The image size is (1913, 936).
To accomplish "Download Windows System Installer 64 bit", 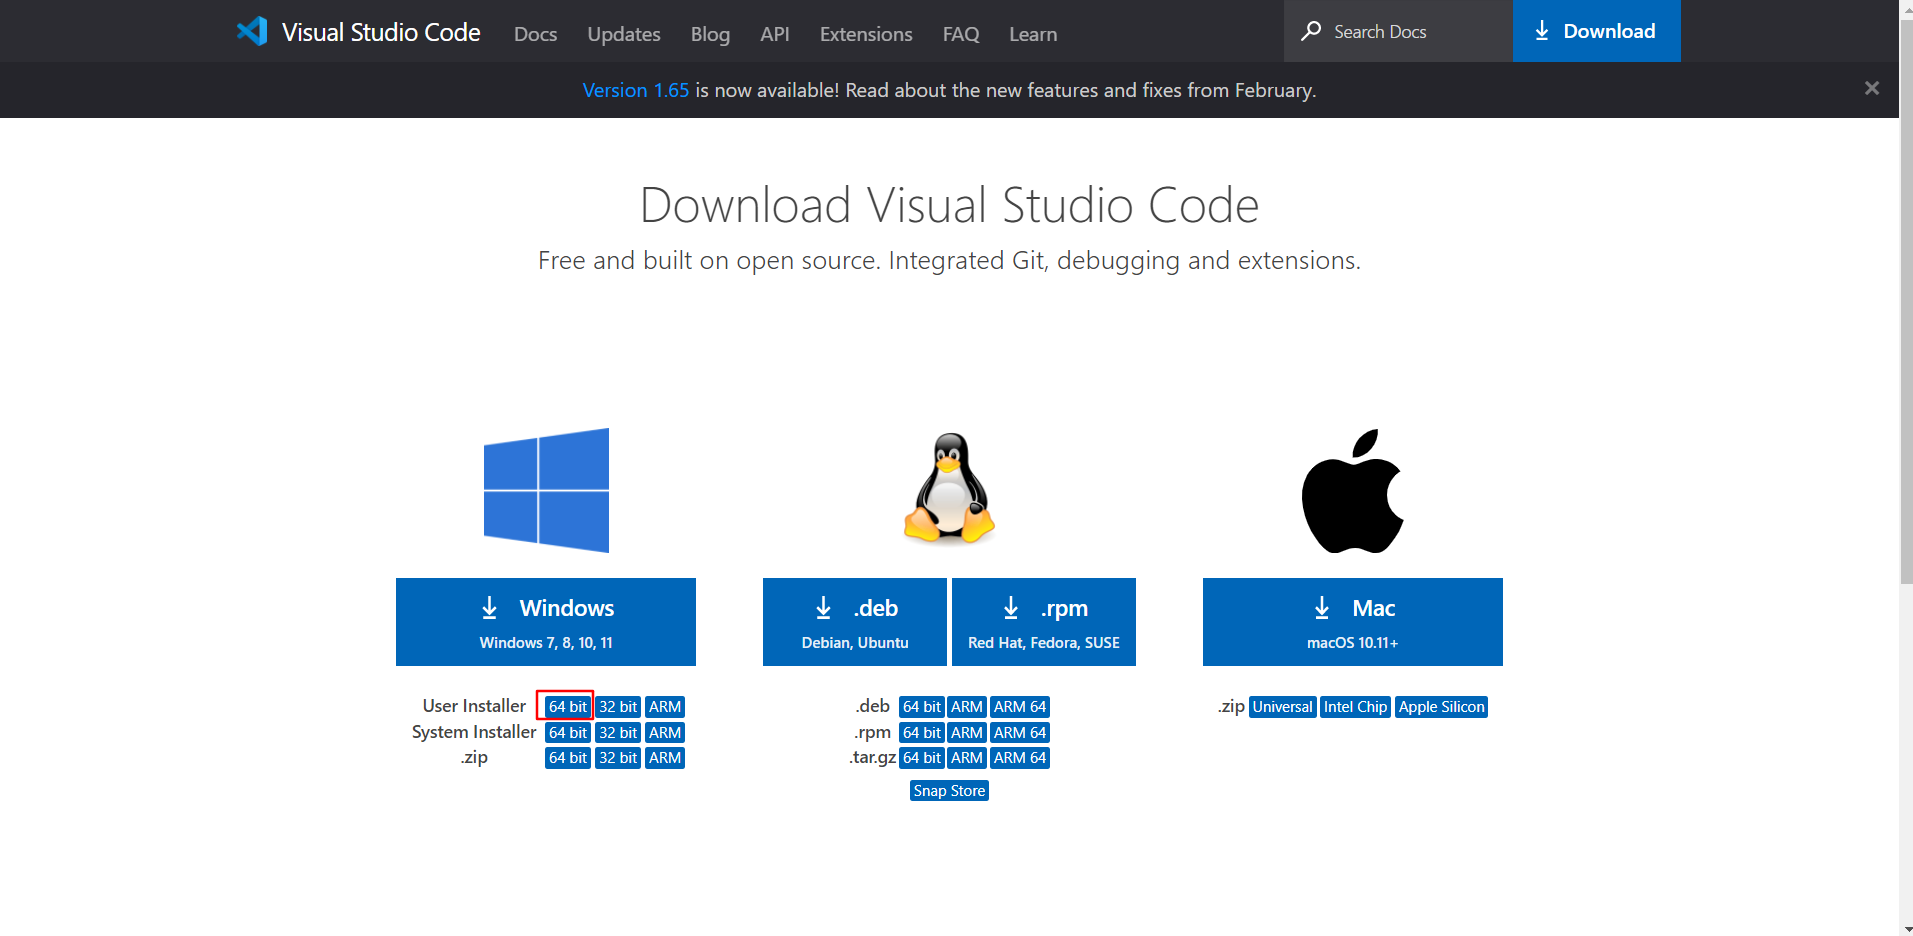I will (567, 732).
